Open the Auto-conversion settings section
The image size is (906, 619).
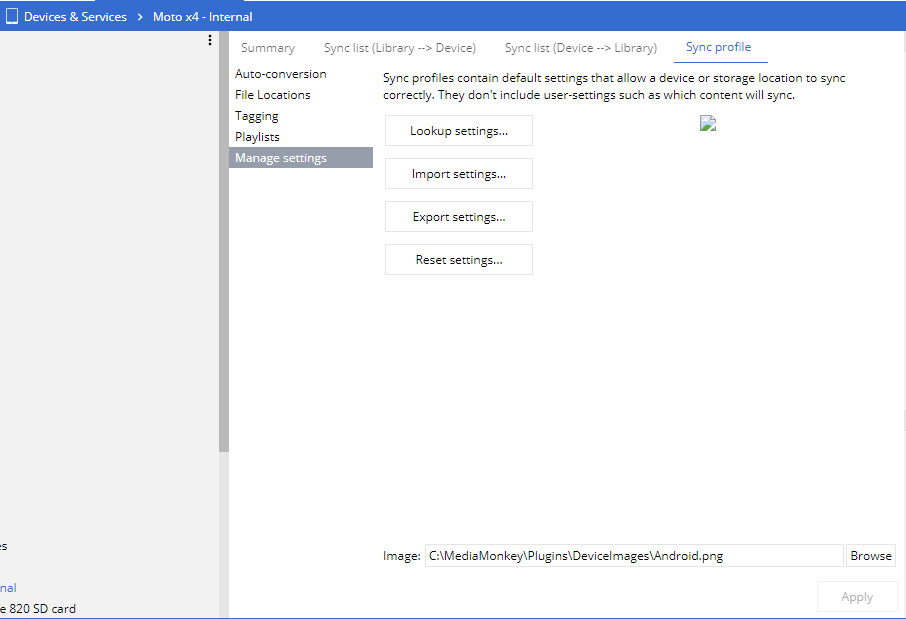click(280, 74)
